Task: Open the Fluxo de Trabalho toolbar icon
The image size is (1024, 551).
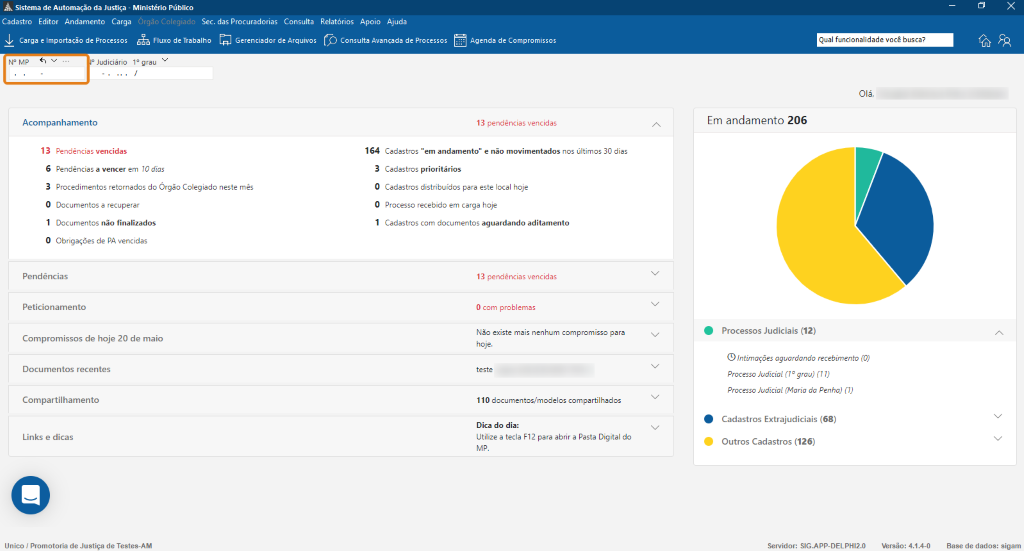Action: pyautogui.click(x=144, y=41)
